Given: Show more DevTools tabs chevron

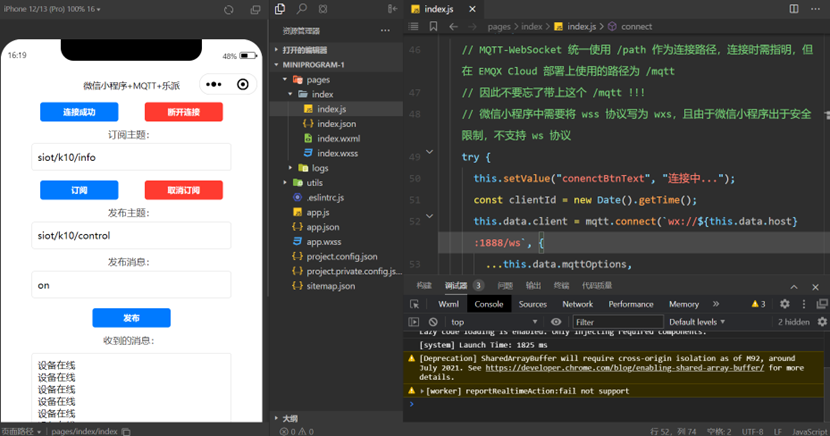Looking at the screenshot, I should pyautogui.click(x=716, y=304).
